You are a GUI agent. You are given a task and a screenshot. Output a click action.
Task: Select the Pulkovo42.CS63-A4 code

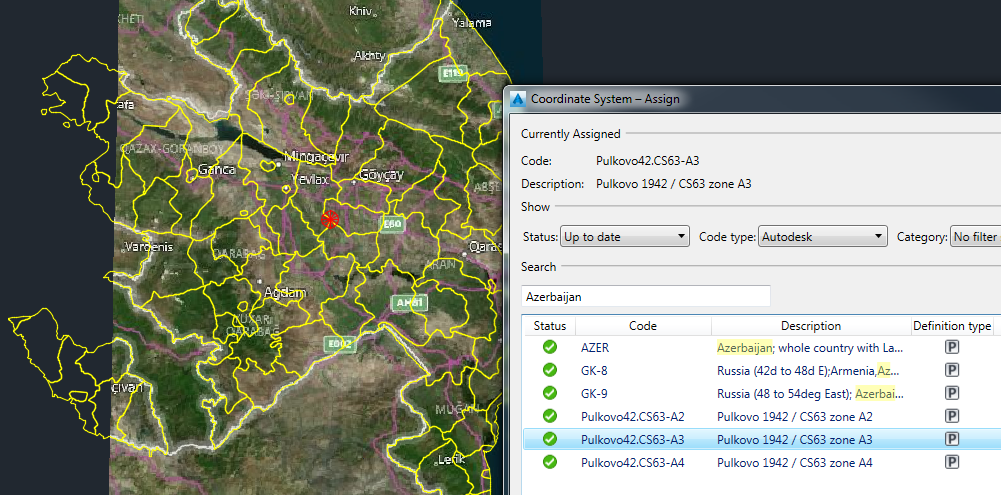pyautogui.click(x=633, y=462)
